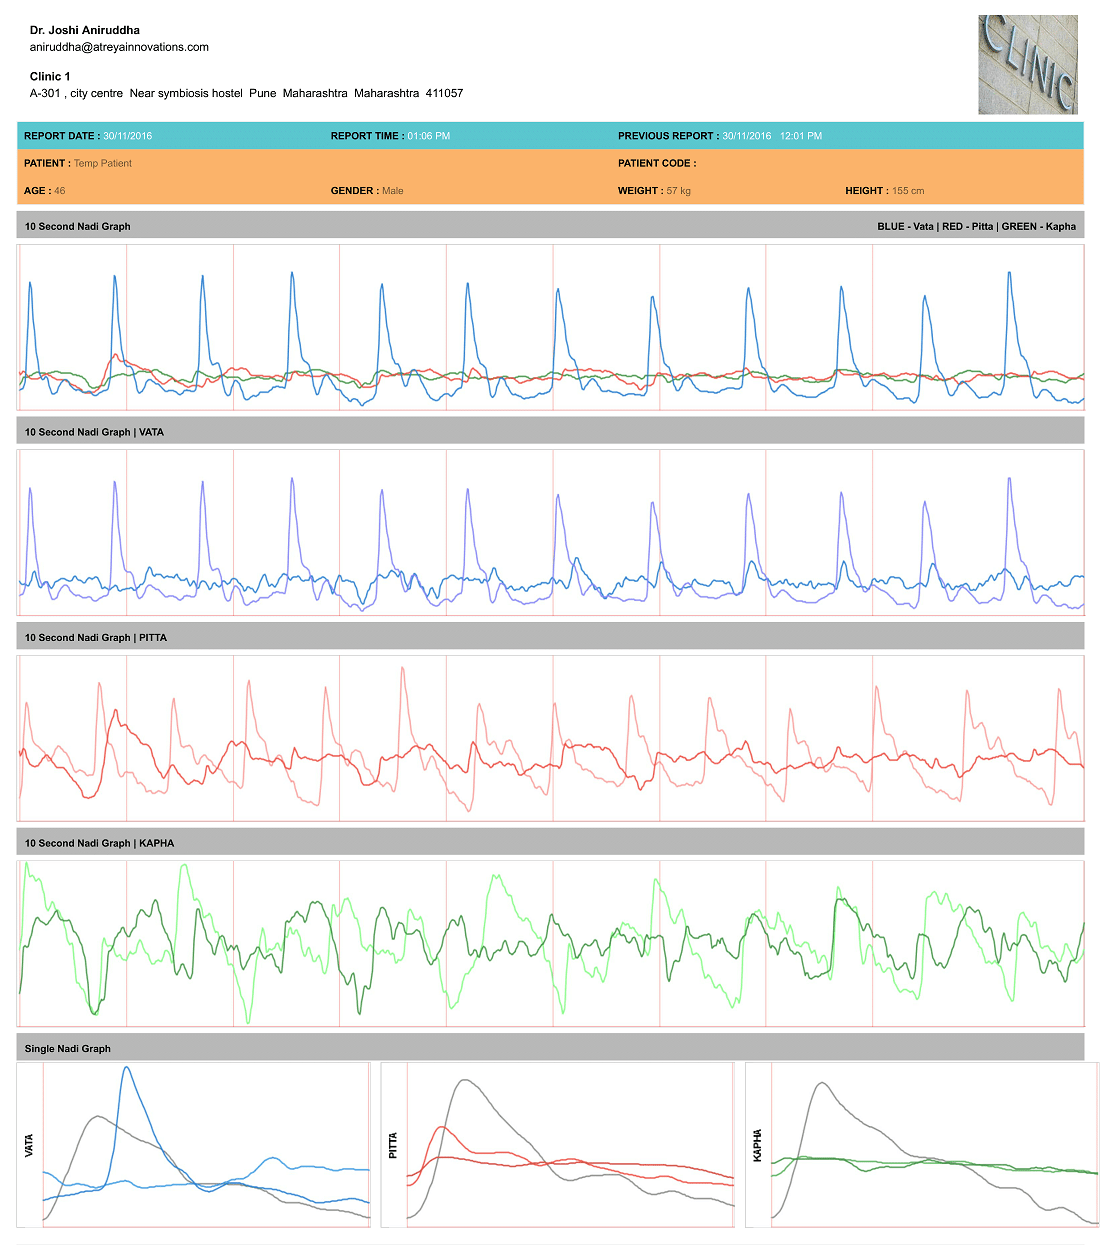Viewport: 1100px width, 1250px height.
Task: Select the 10 Second Nadi Graph PITTA header
Action: point(96,637)
